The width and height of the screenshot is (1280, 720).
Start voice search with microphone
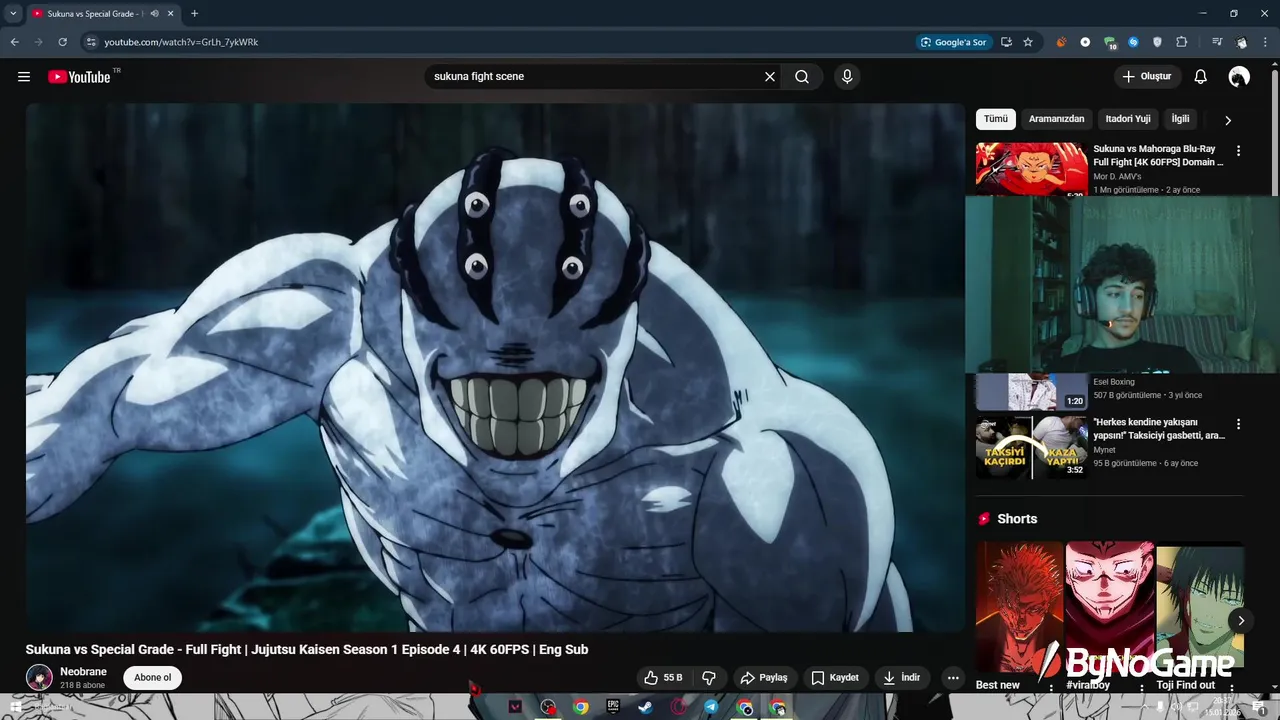[x=847, y=77]
